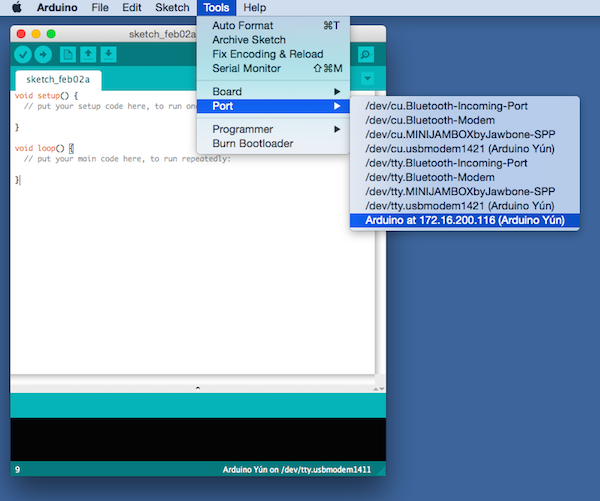600x501 pixels.
Task: Expand the Programmer submenu
Action: (x=273, y=129)
